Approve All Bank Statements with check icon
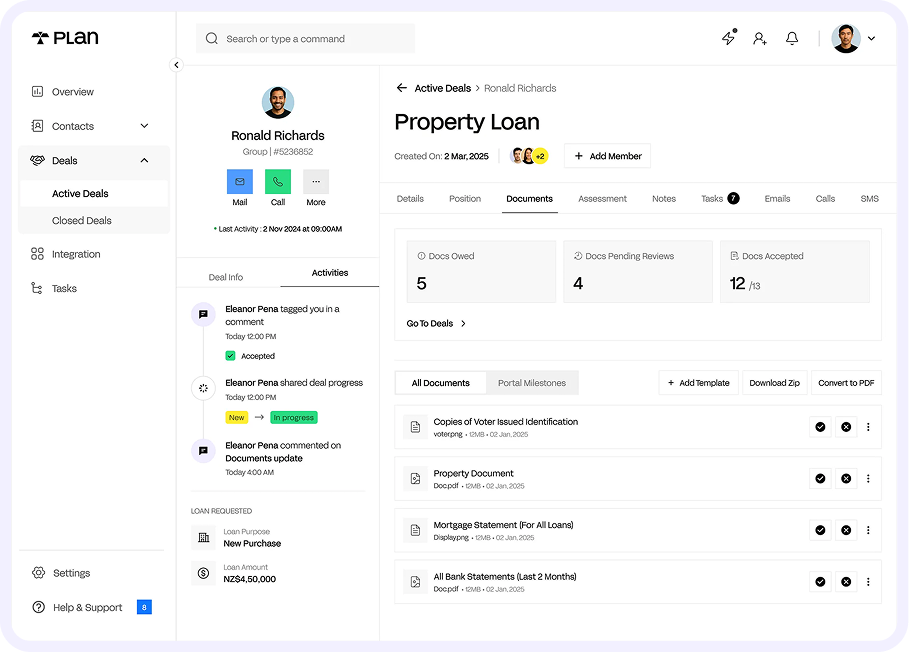Image resolution: width=909 pixels, height=652 pixels. tap(820, 582)
